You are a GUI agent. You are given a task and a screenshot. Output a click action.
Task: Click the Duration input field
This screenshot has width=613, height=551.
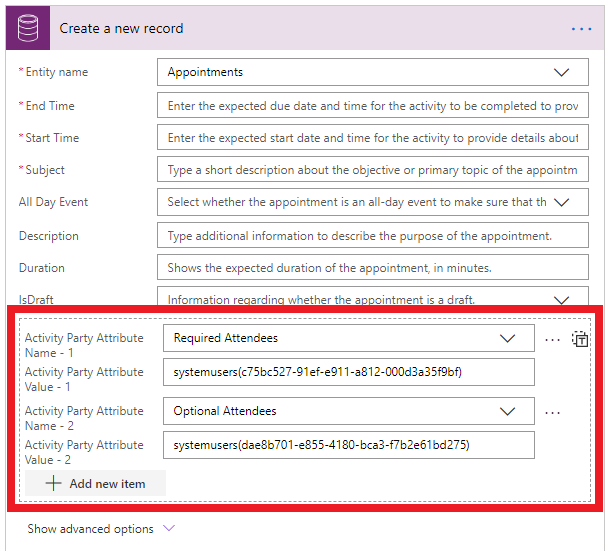(372, 268)
